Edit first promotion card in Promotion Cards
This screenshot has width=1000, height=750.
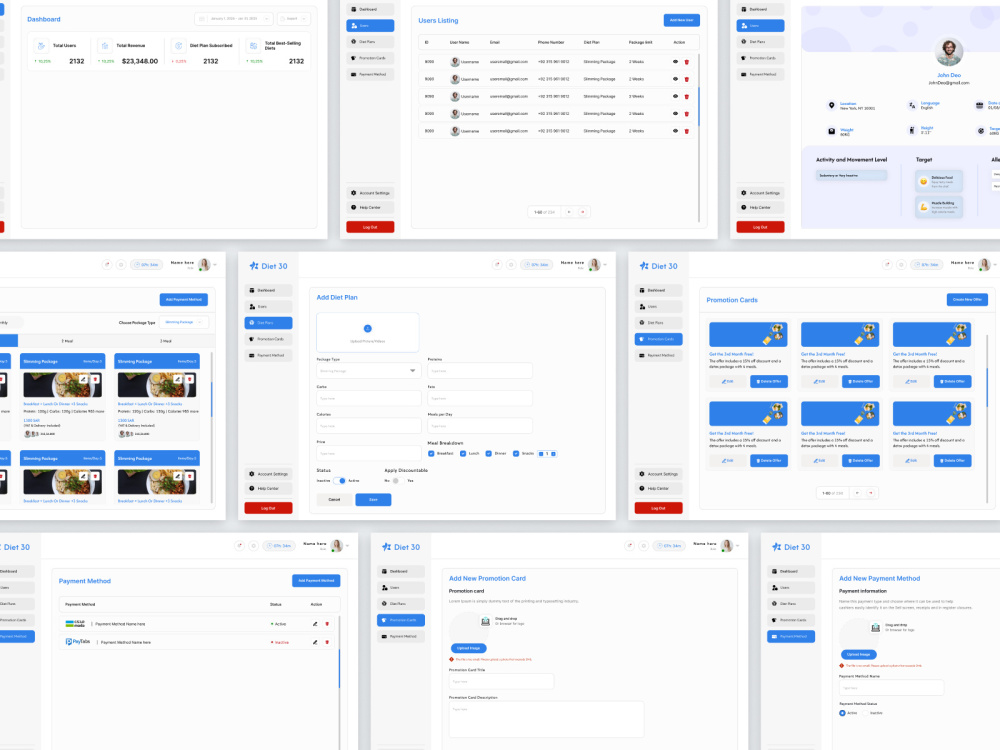pos(728,381)
